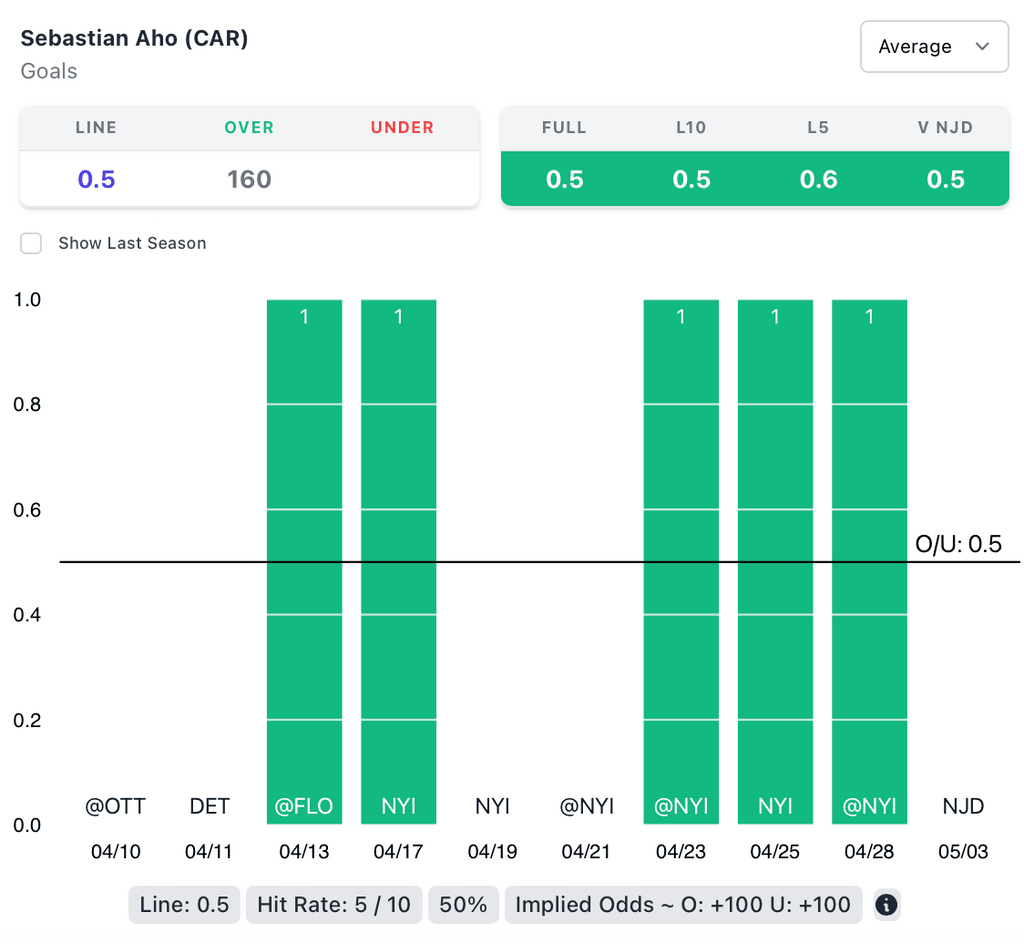1024x944 pixels.
Task: Click the FULL average value 0.5
Action: (x=564, y=179)
